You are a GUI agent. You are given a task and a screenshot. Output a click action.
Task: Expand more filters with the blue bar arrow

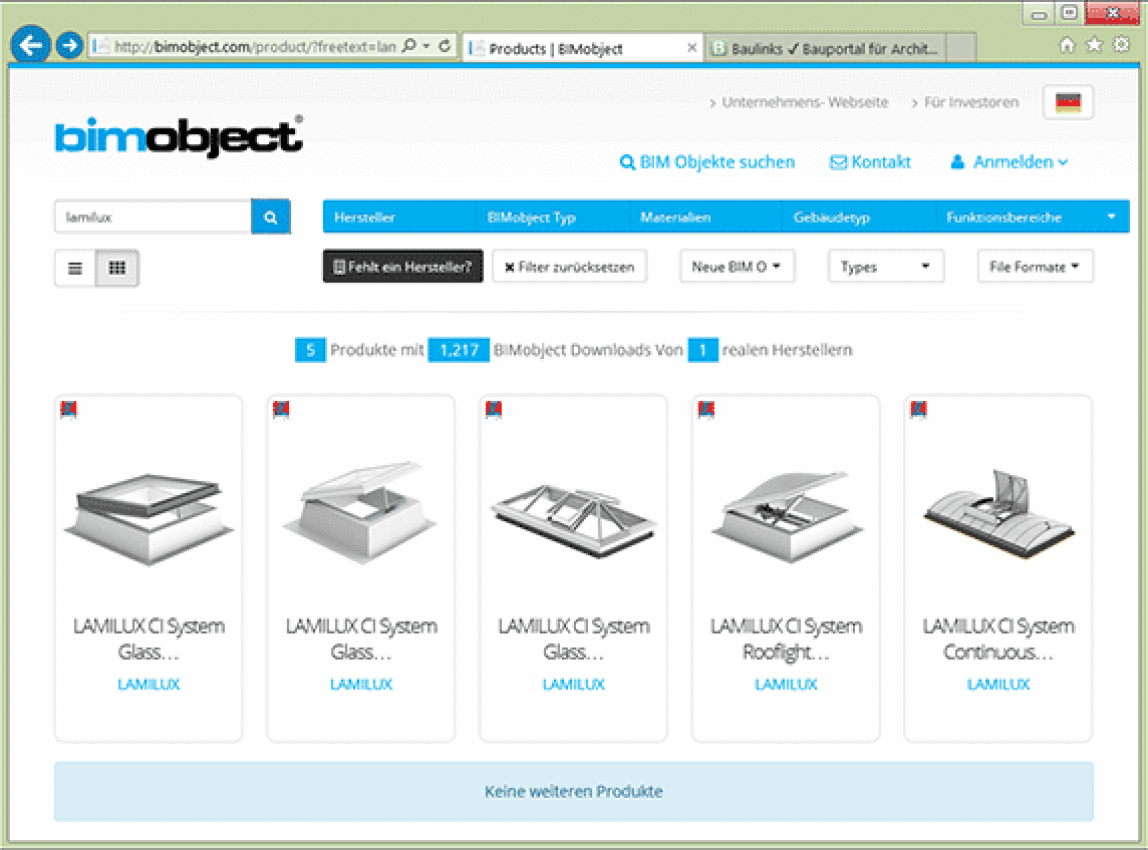[1111, 217]
